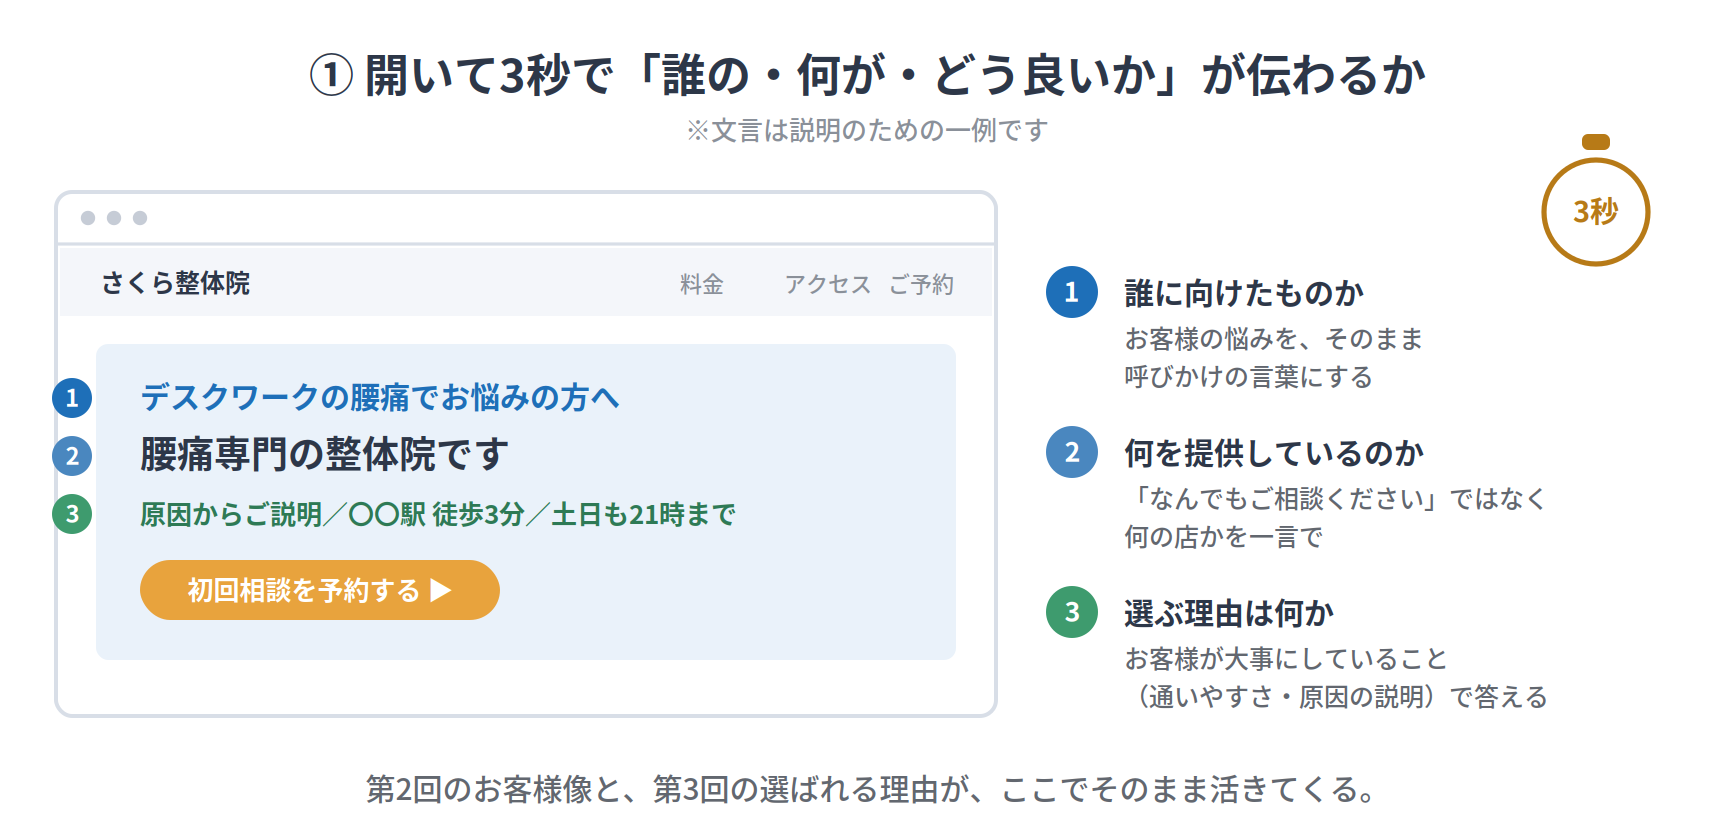
Task: Open the 料金 nav item
Action: point(702,284)
